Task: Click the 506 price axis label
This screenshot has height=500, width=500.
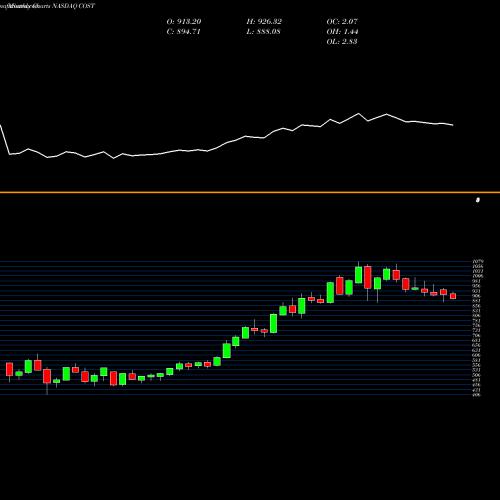Action: pyautogui.click(x=477, y=375)
